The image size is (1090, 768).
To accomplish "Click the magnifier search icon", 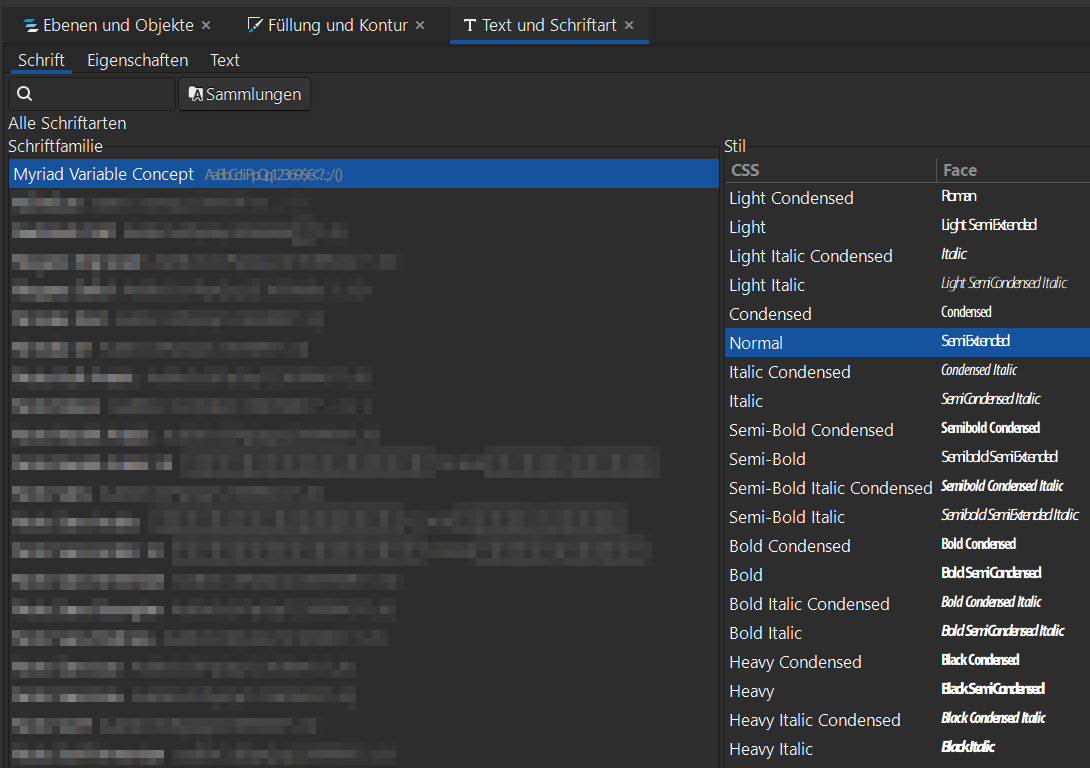I will 24,94.
